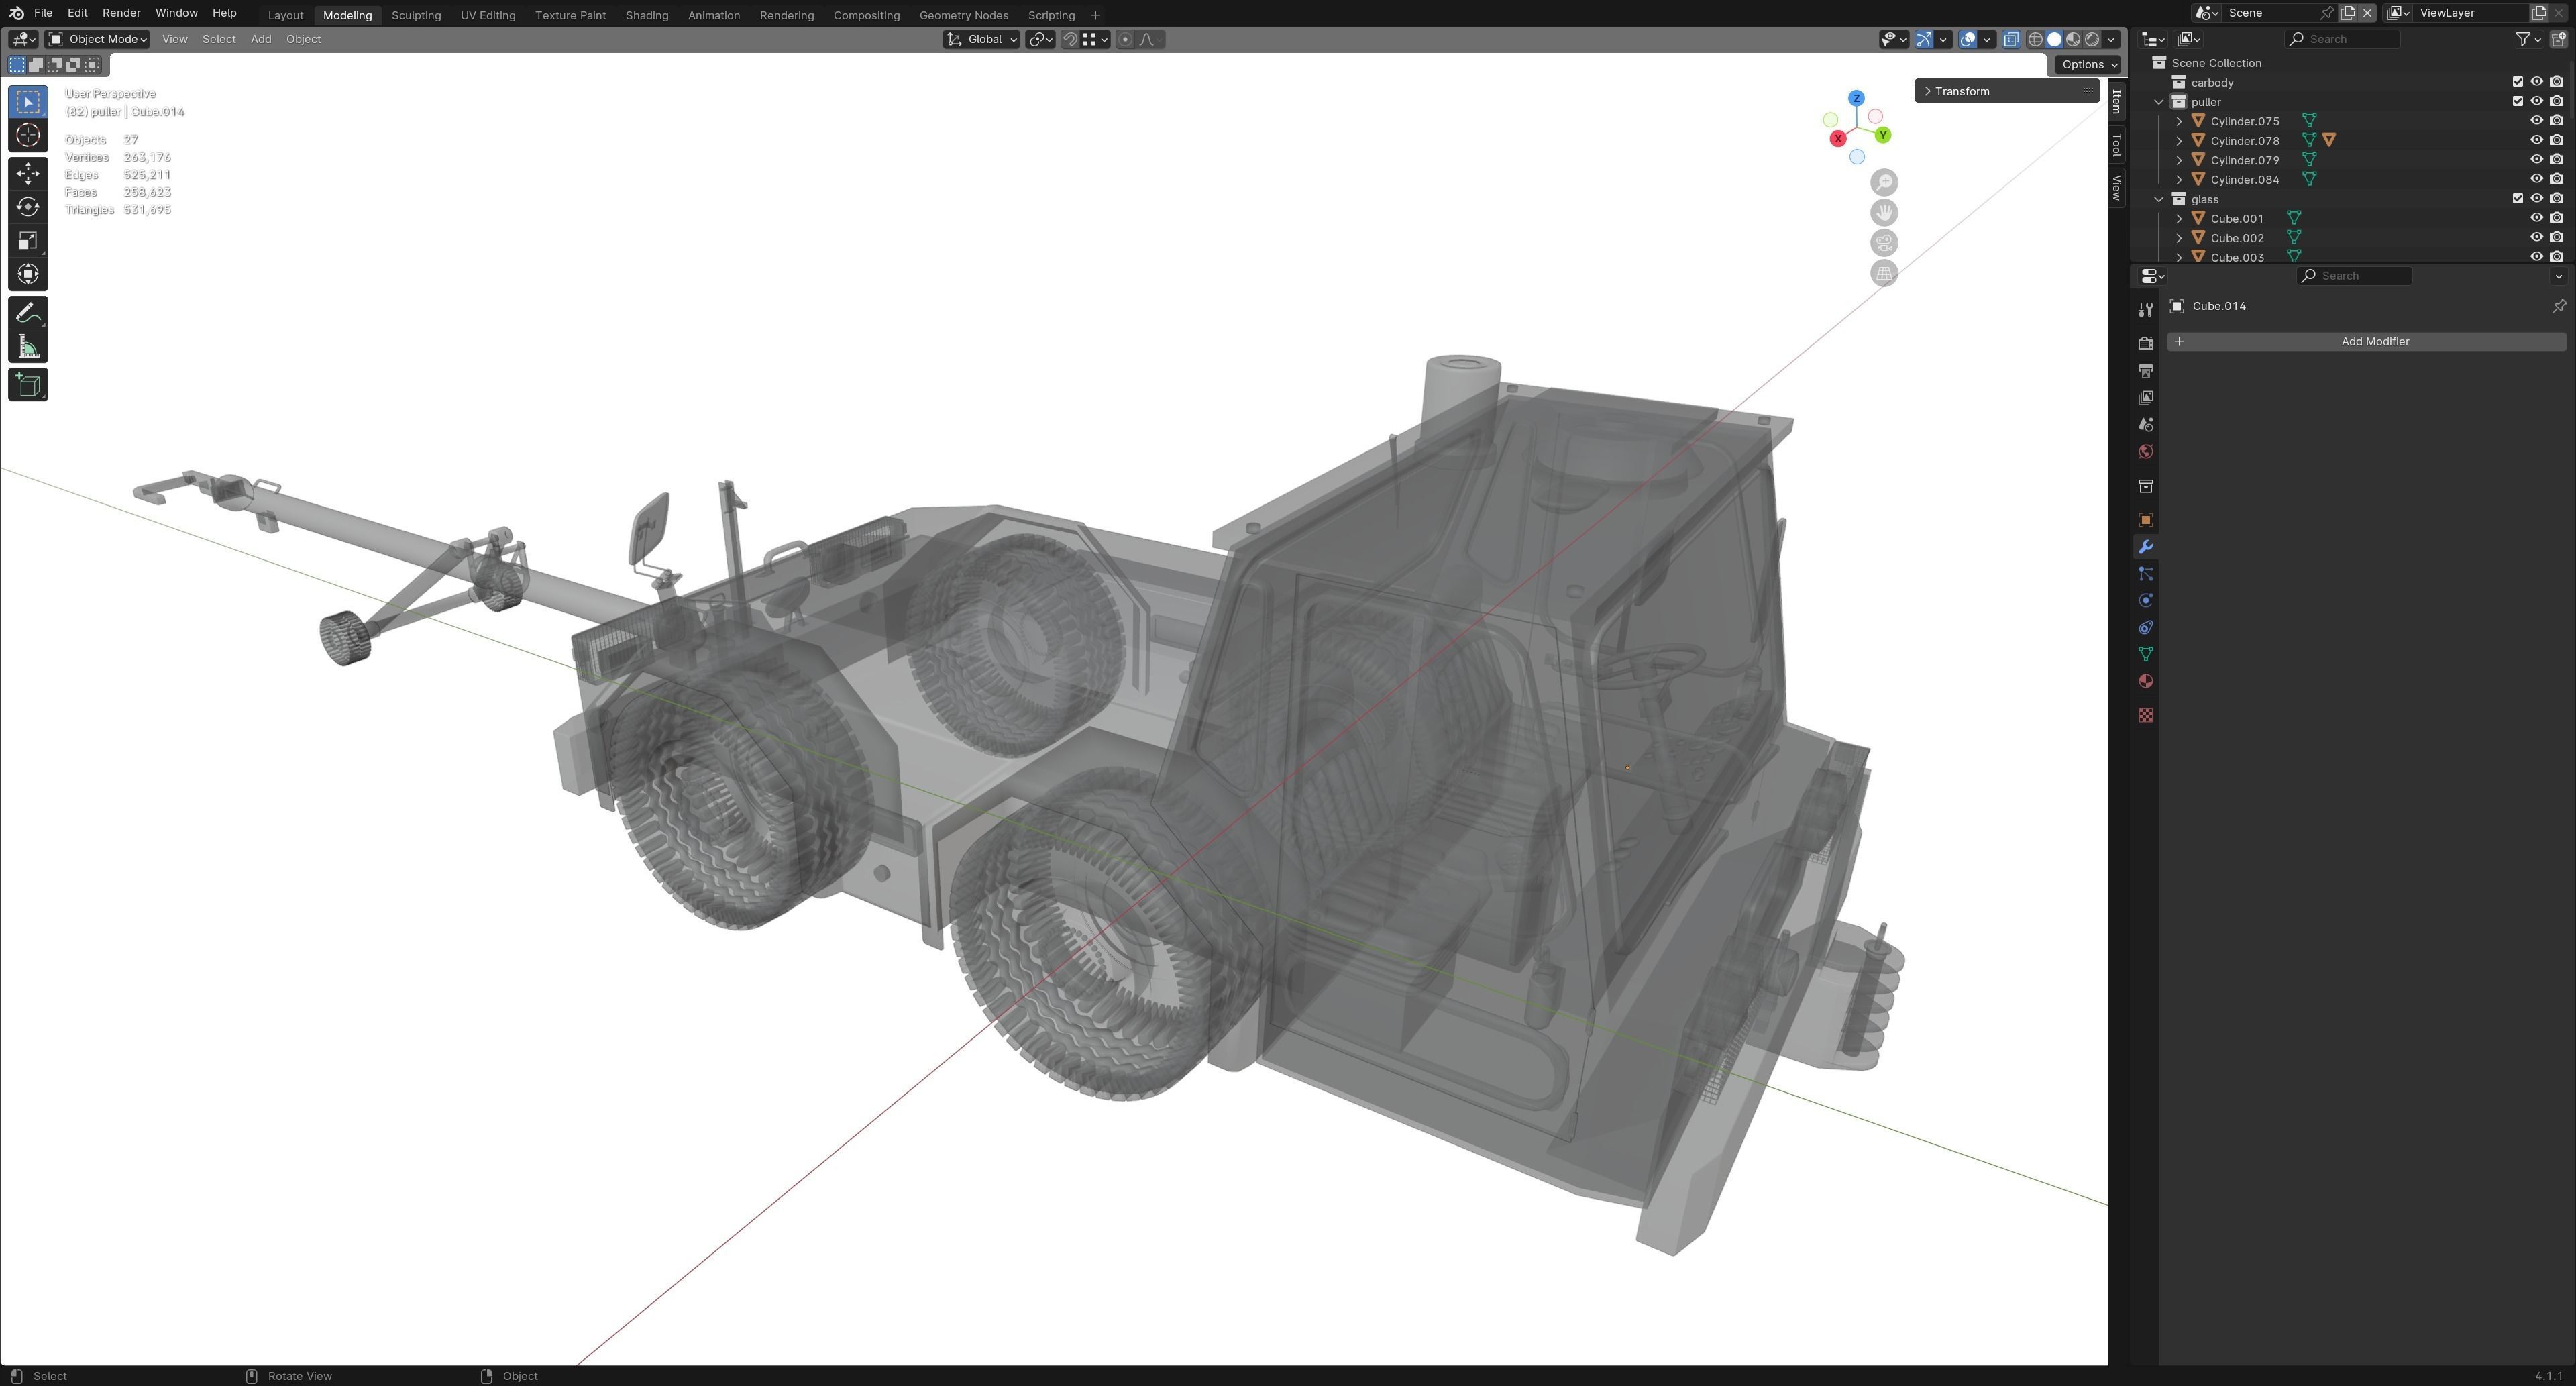2576x1386 pixels.
Task: Hide Cube.001 in viewport
Action: (2536, 218)
